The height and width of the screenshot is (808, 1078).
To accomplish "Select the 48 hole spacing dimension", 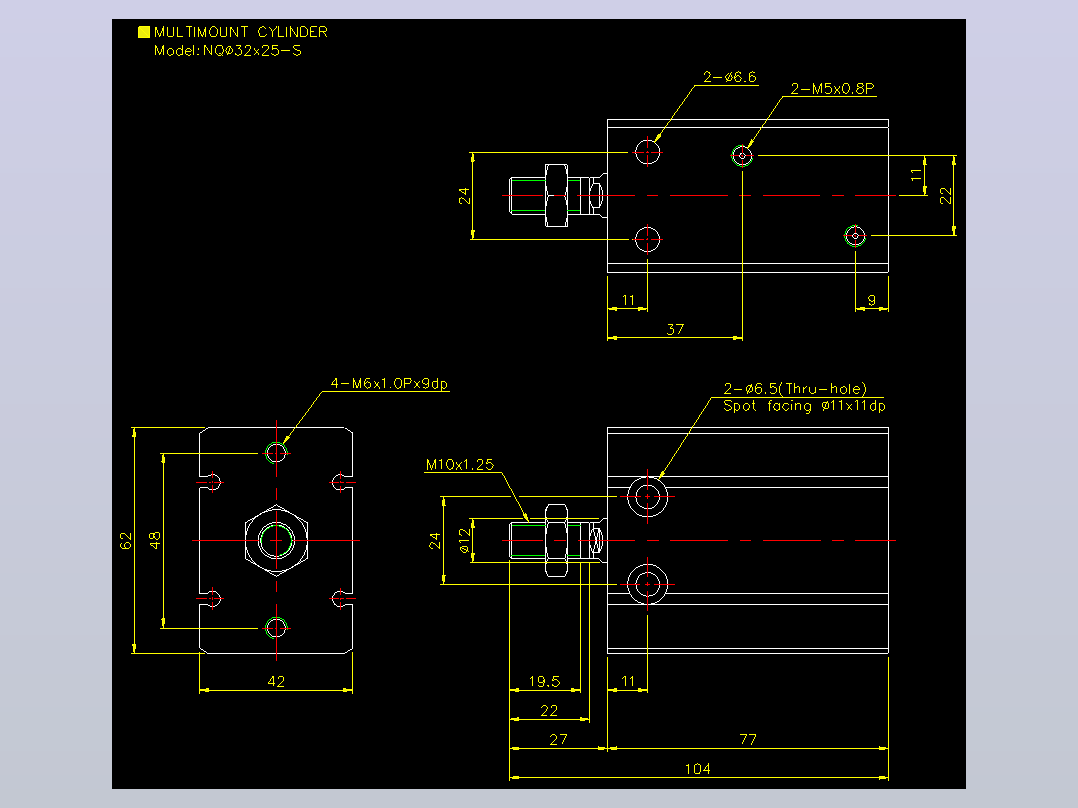I will click(155, 541).
